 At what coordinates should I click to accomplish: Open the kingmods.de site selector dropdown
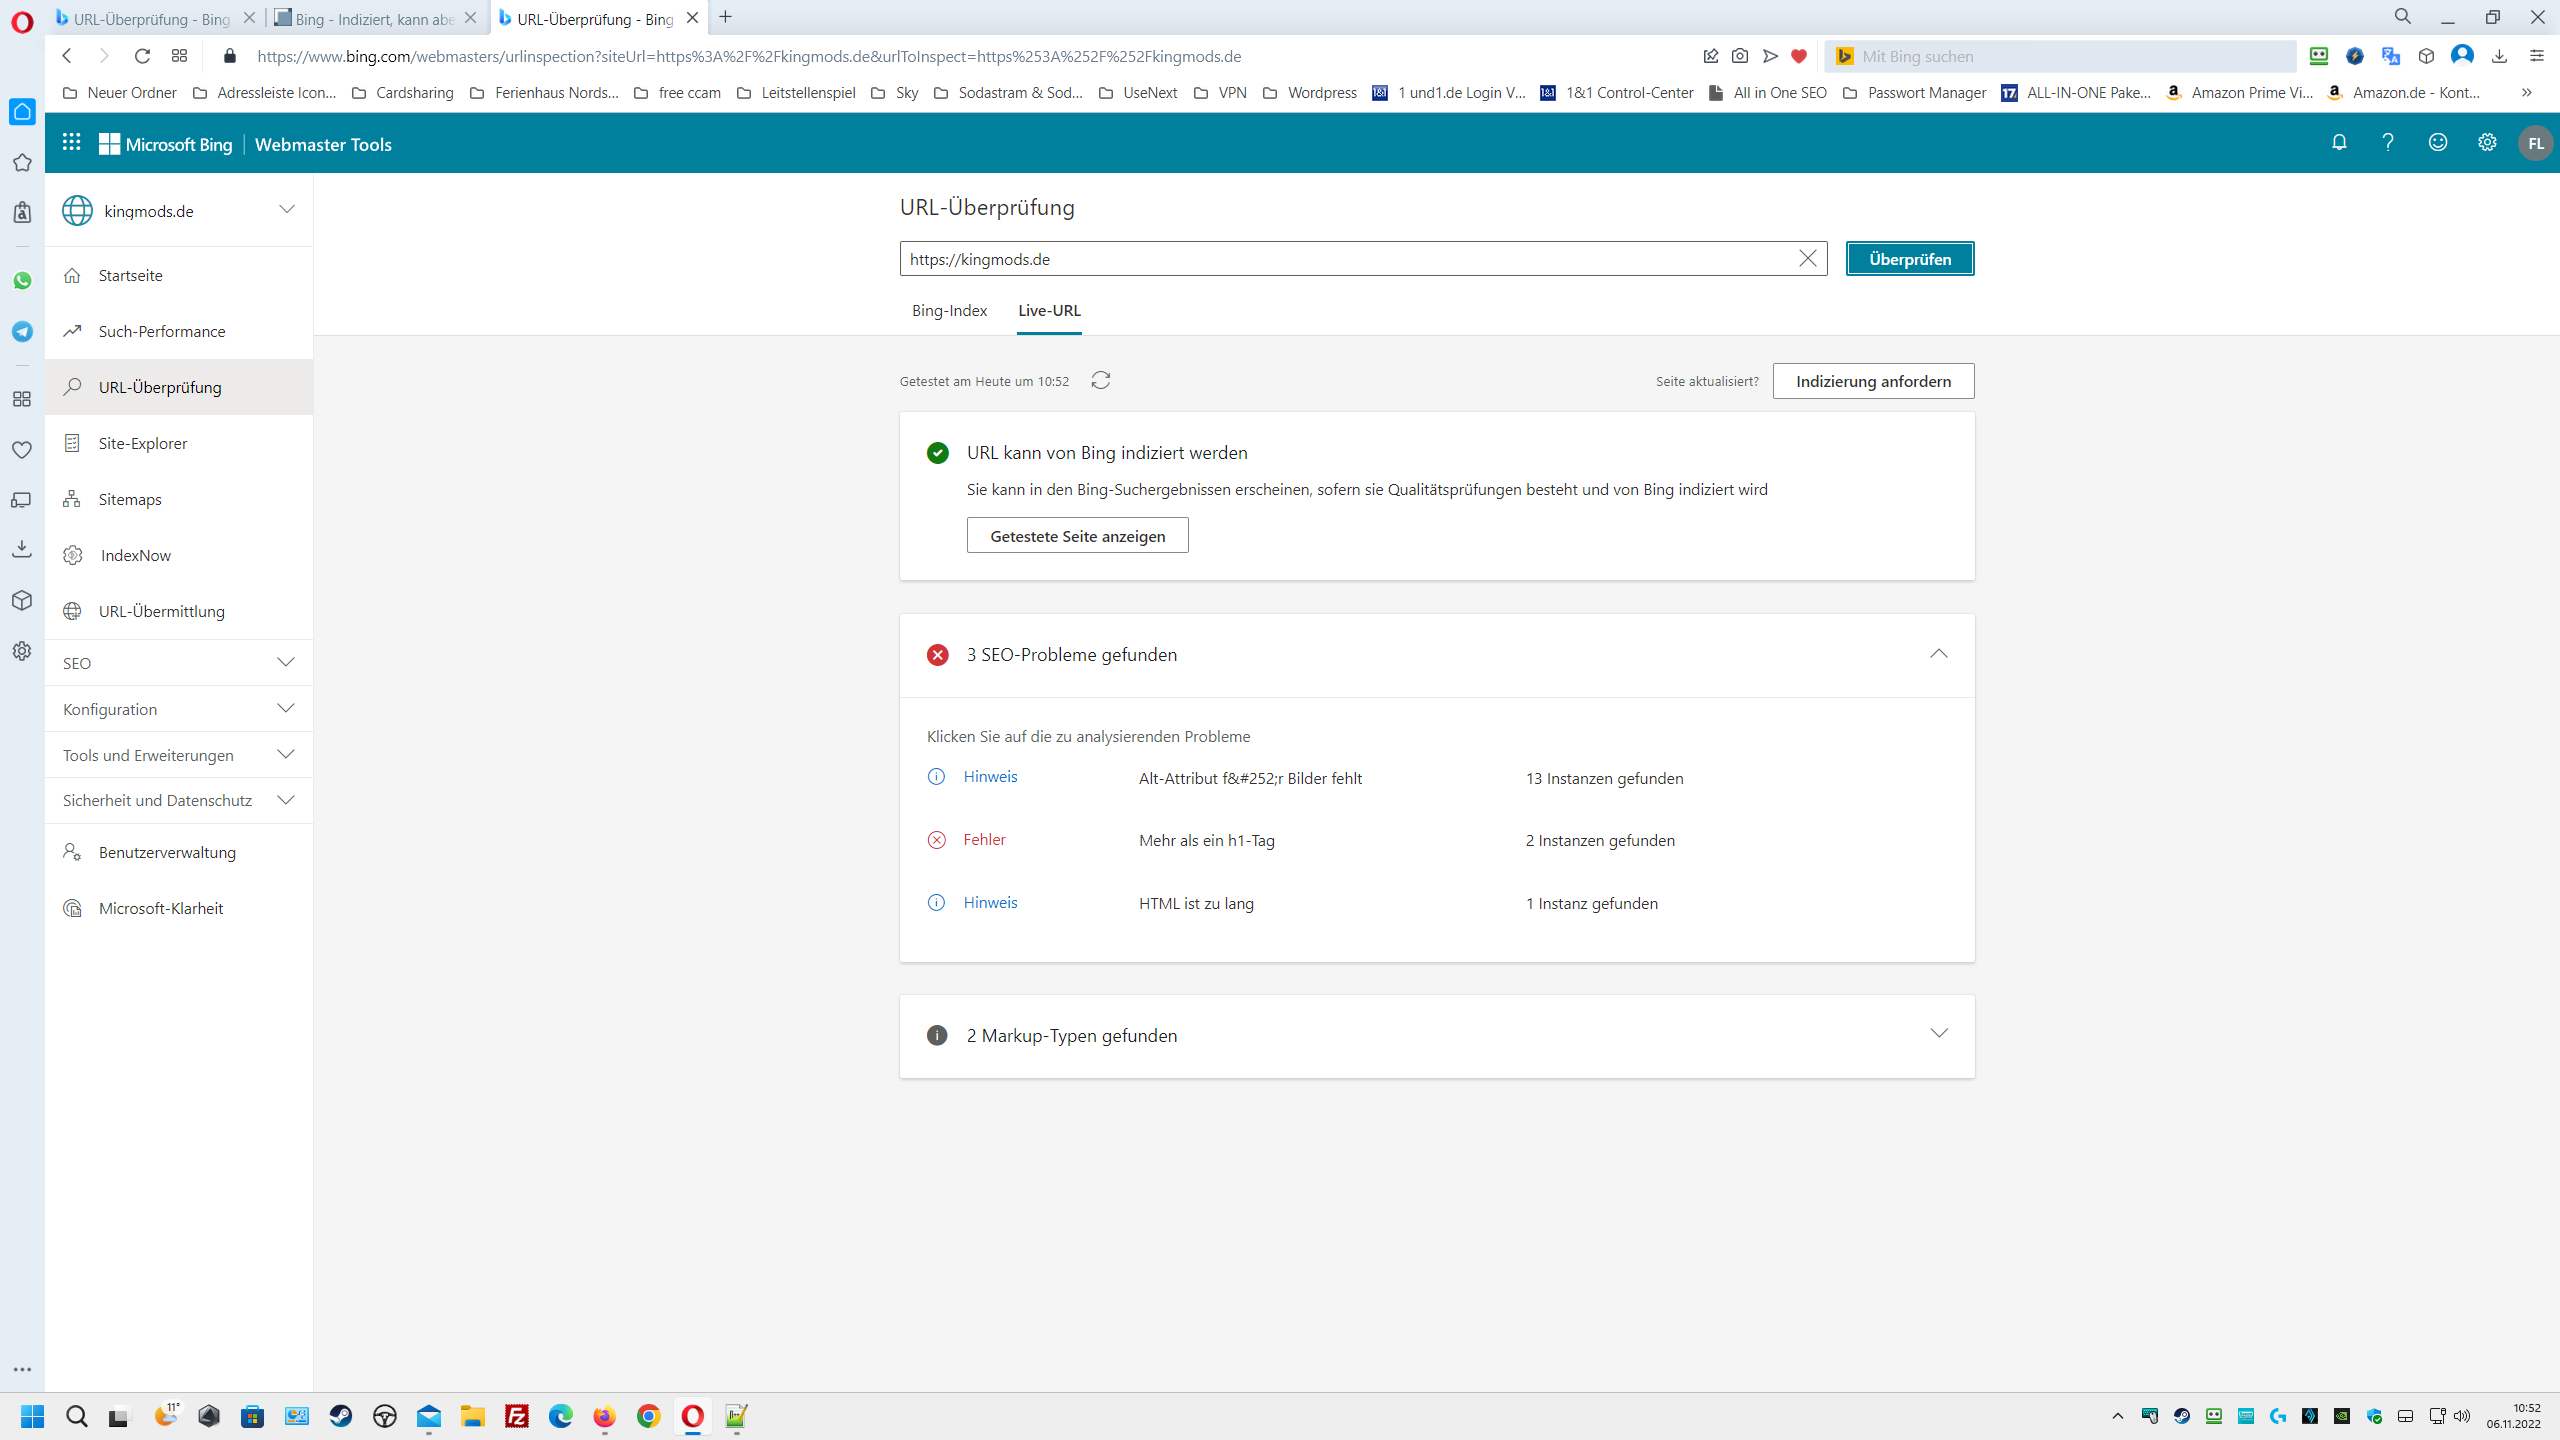click(x=286, y=210)
